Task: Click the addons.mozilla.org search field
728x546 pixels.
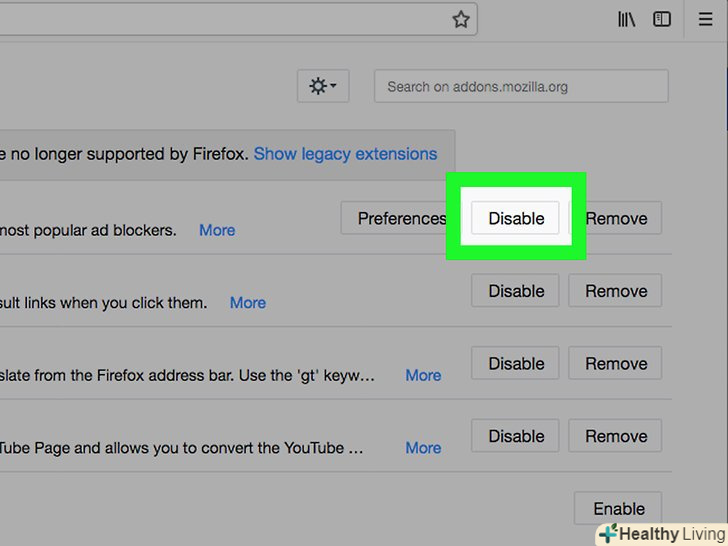Action: pyautogui.click(x=520, y=86)
